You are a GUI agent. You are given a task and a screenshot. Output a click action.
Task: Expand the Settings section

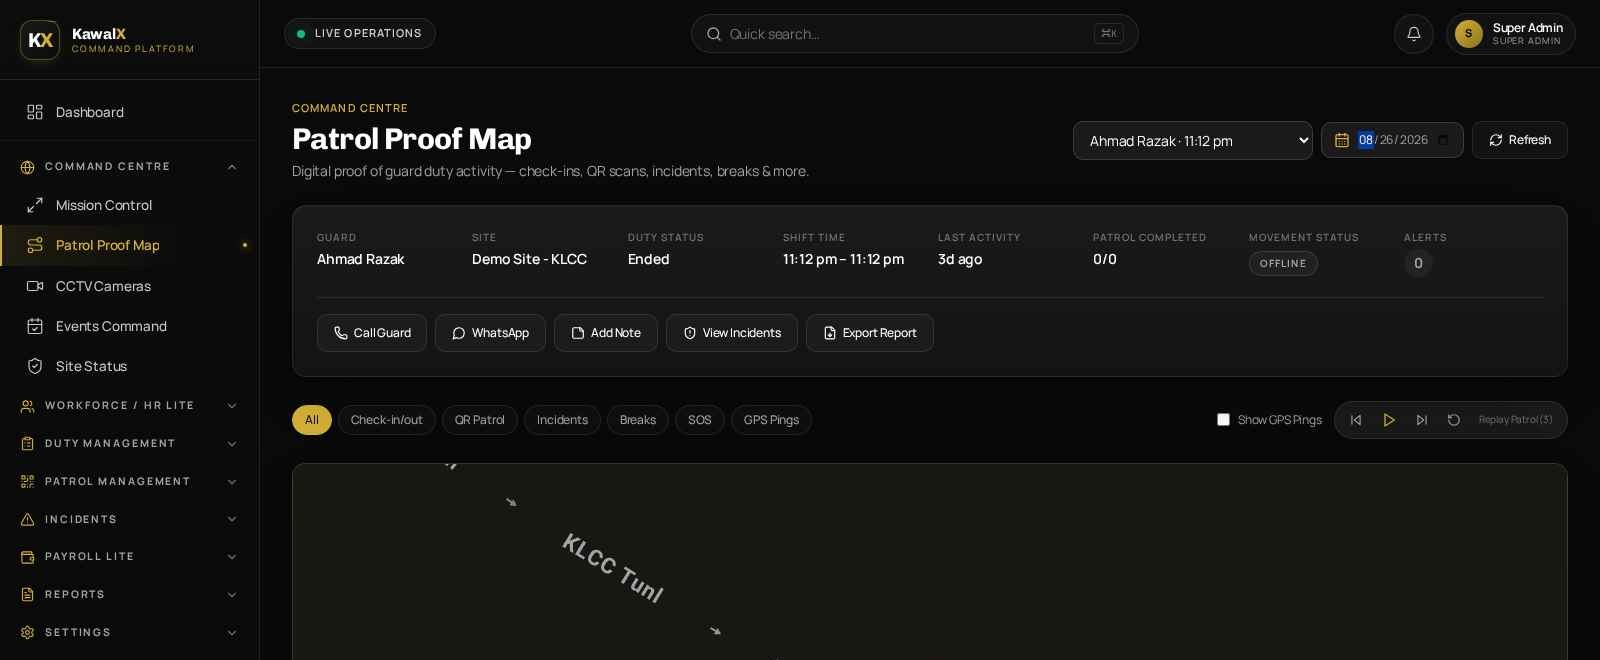point(232,633)
